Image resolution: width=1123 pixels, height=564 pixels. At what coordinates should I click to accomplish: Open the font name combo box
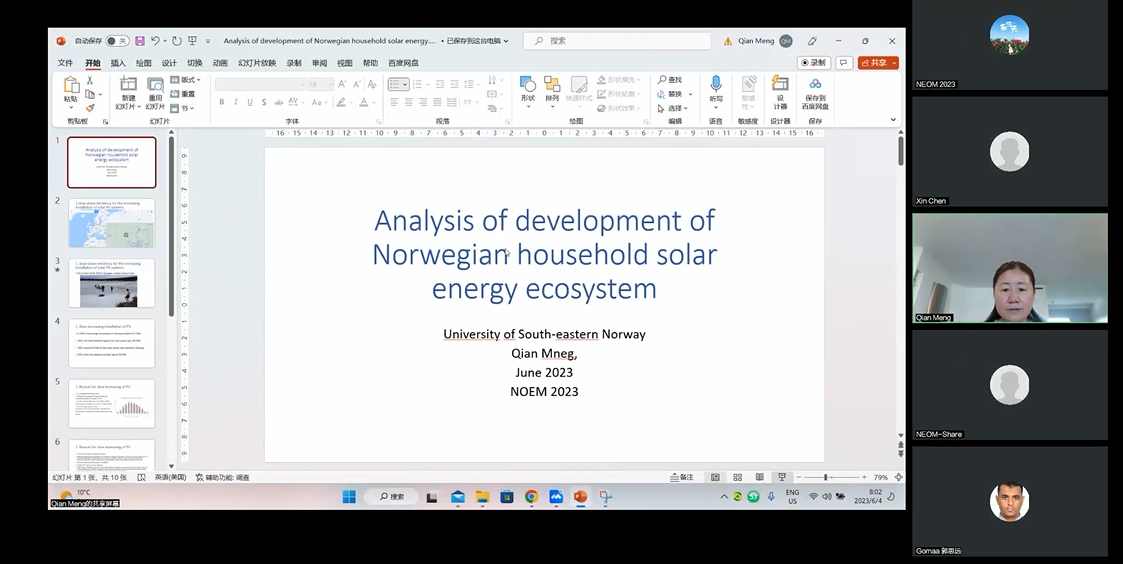point(261,84)
